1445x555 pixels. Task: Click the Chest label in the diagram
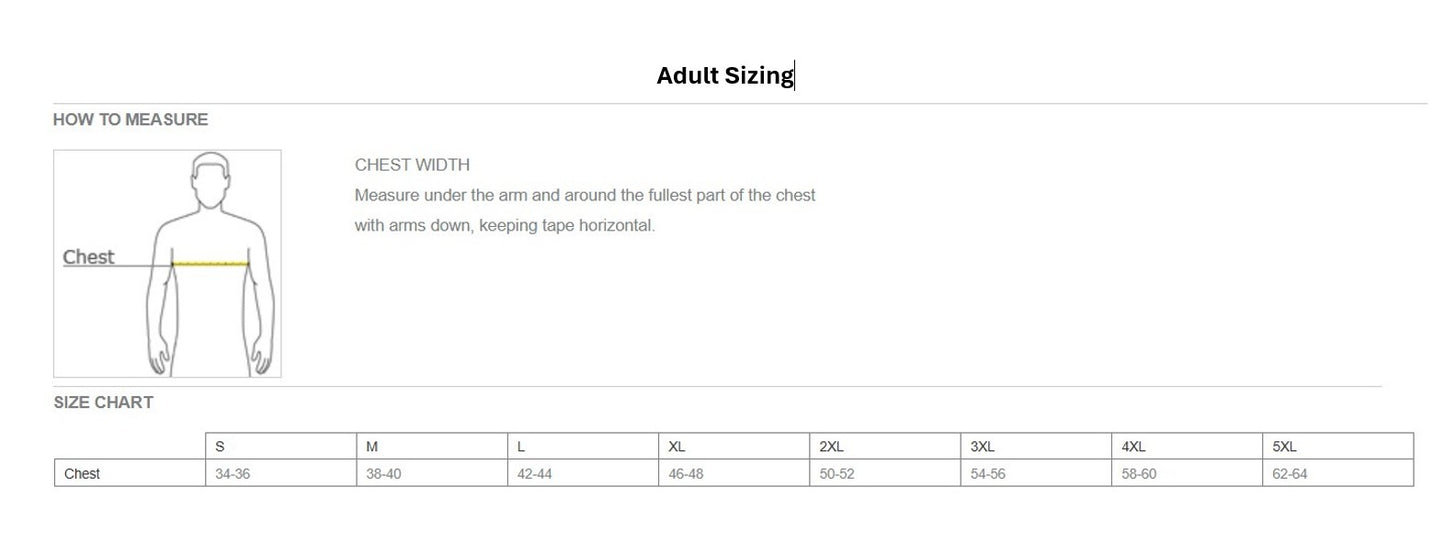click(x=89, y=257)
